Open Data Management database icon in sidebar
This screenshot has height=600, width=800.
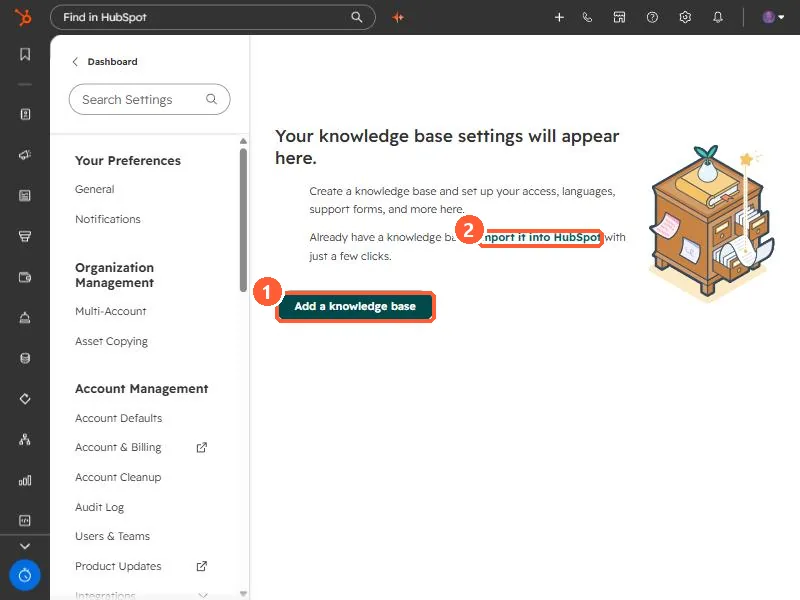[24, 358]
